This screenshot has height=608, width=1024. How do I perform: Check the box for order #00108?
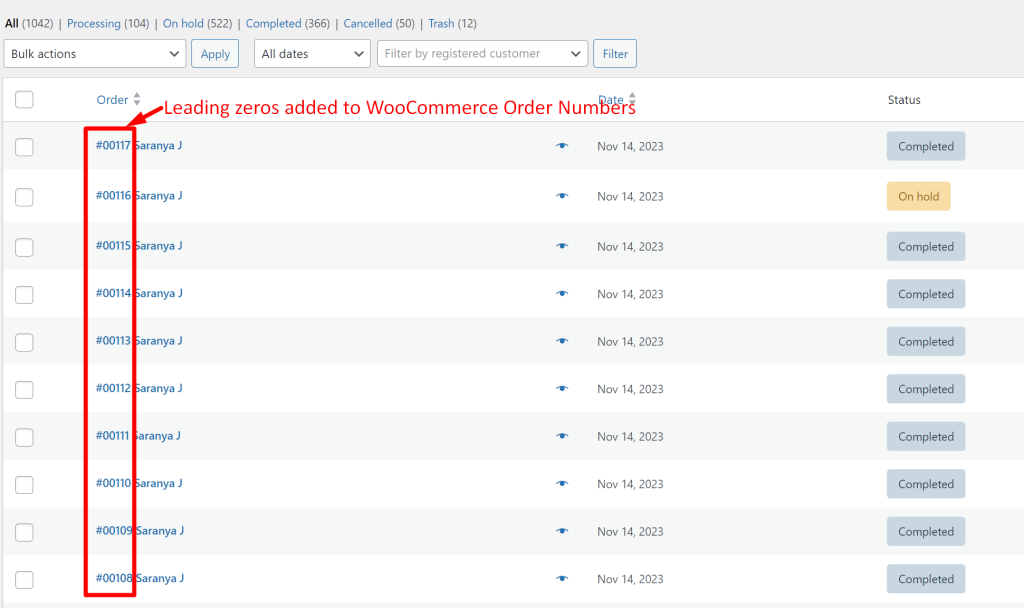tap(24, 580)
